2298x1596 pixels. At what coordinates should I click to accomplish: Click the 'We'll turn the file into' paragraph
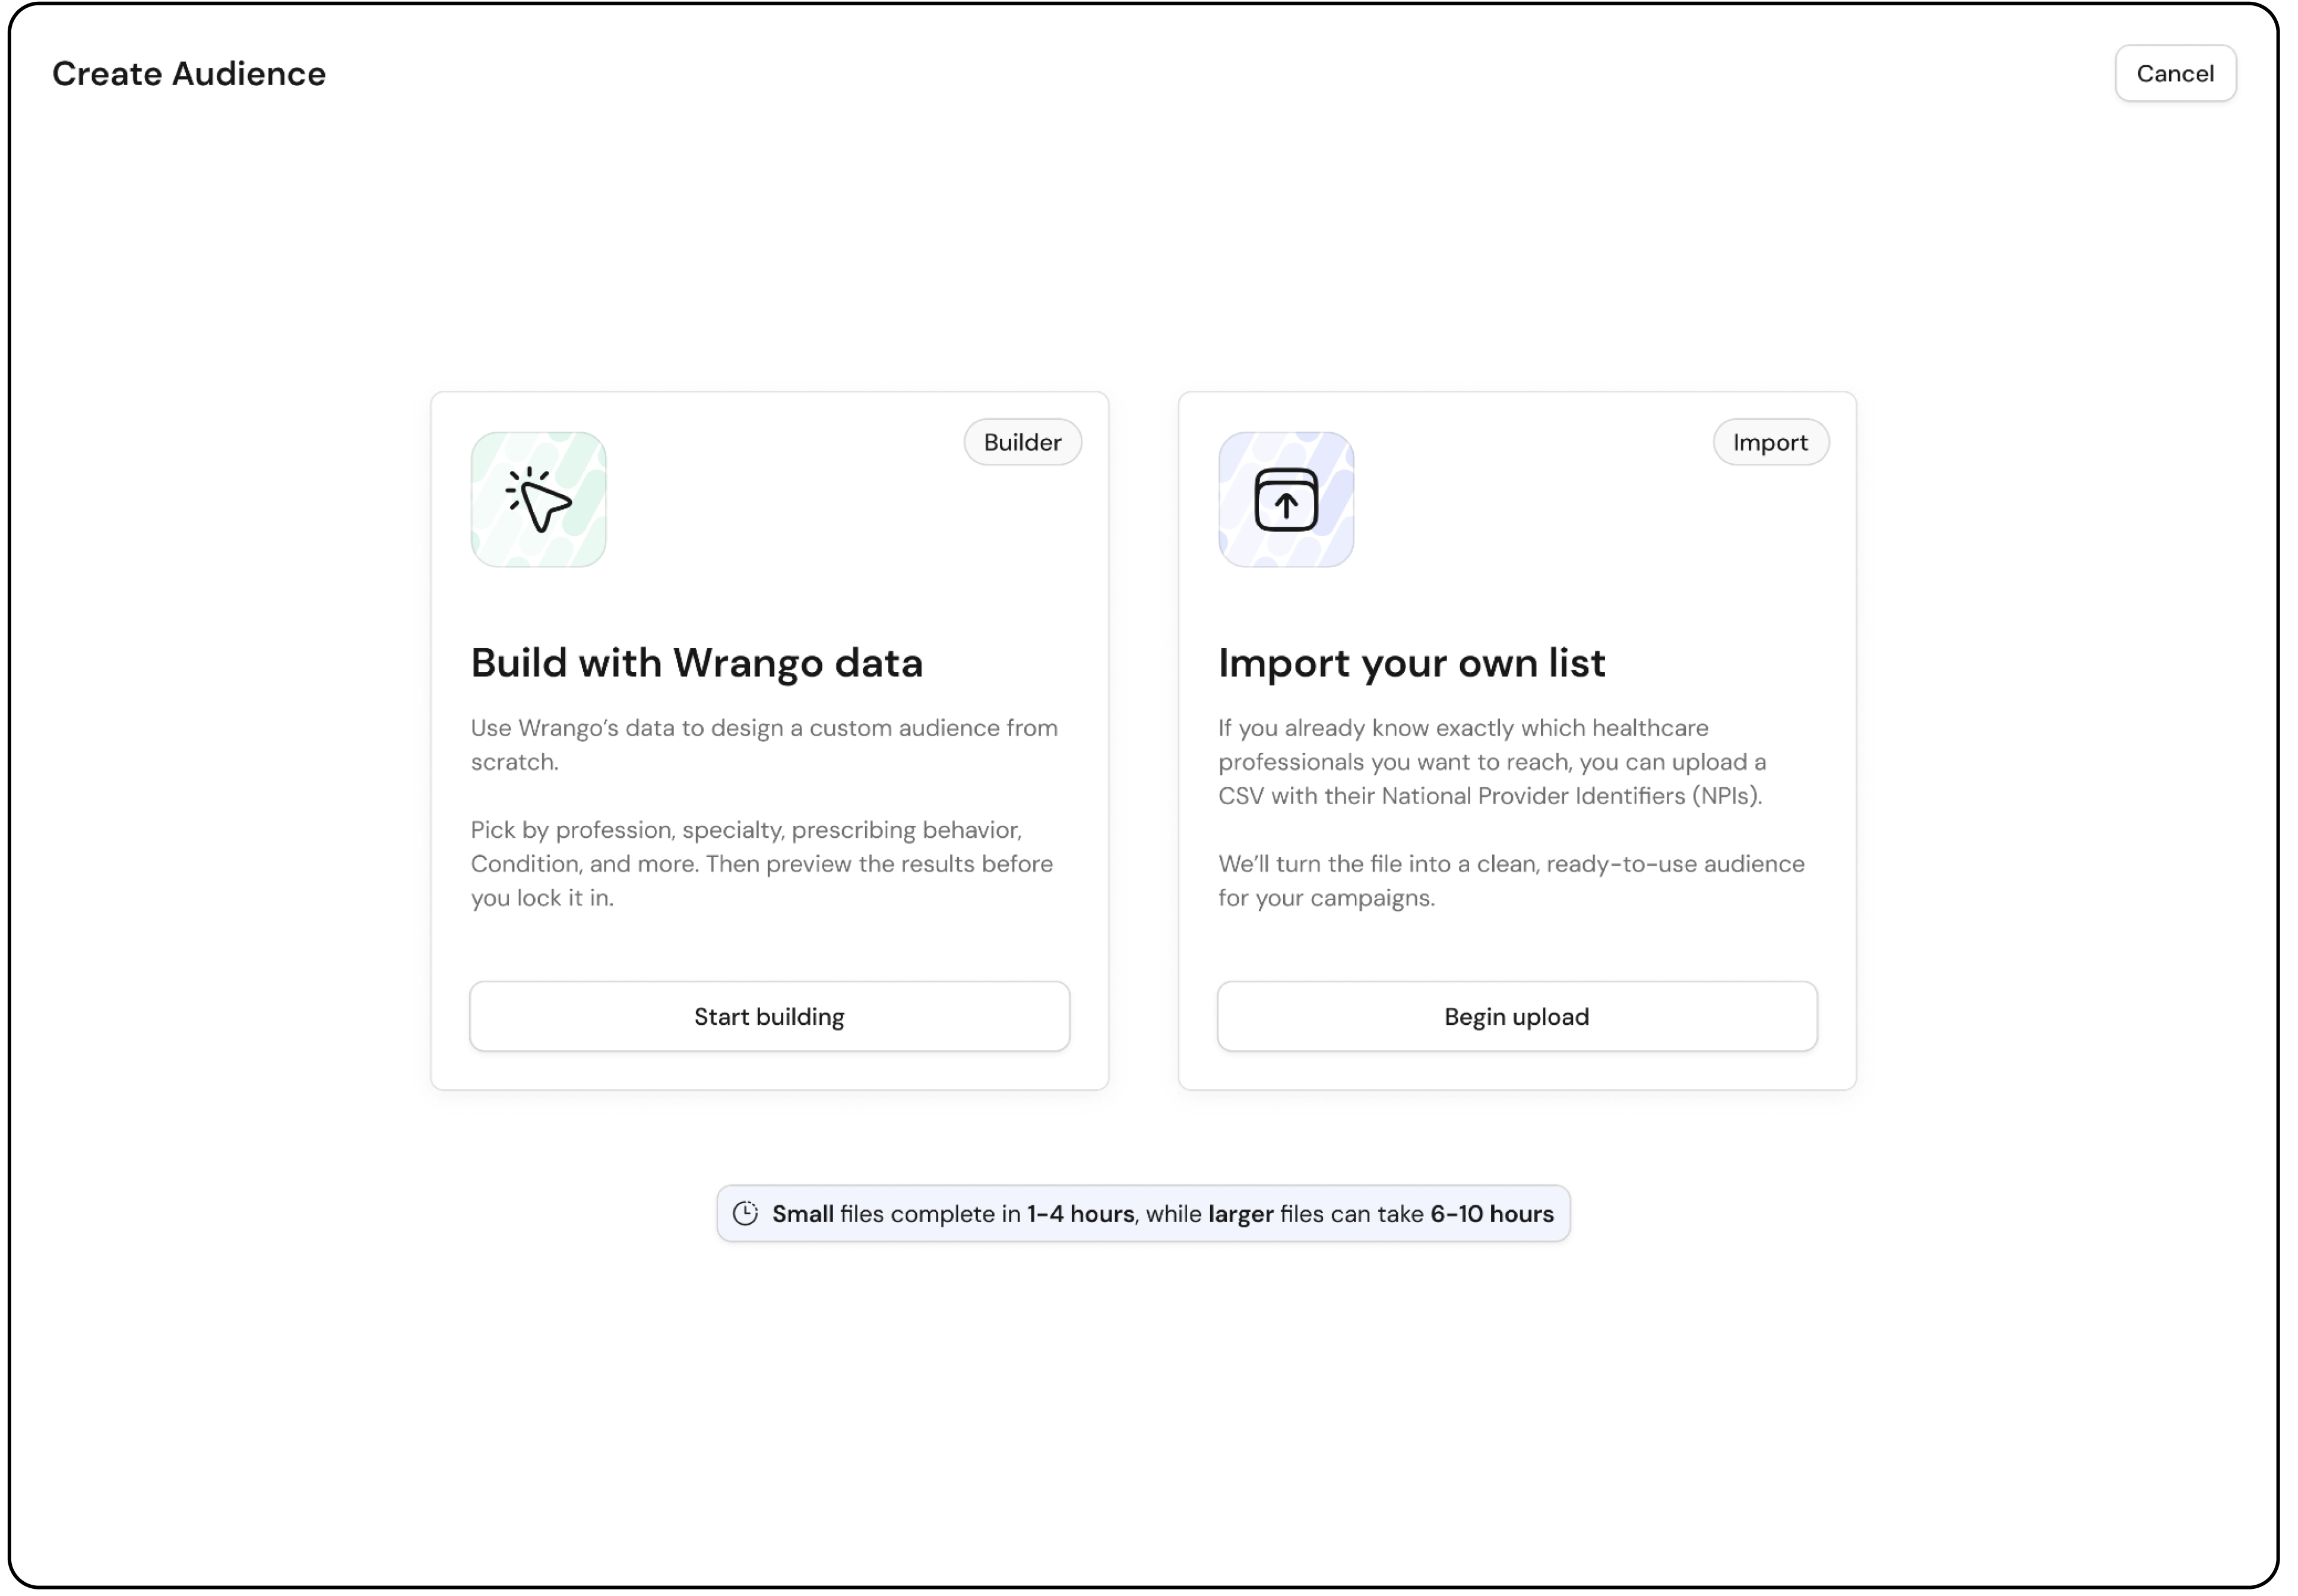1510,880
